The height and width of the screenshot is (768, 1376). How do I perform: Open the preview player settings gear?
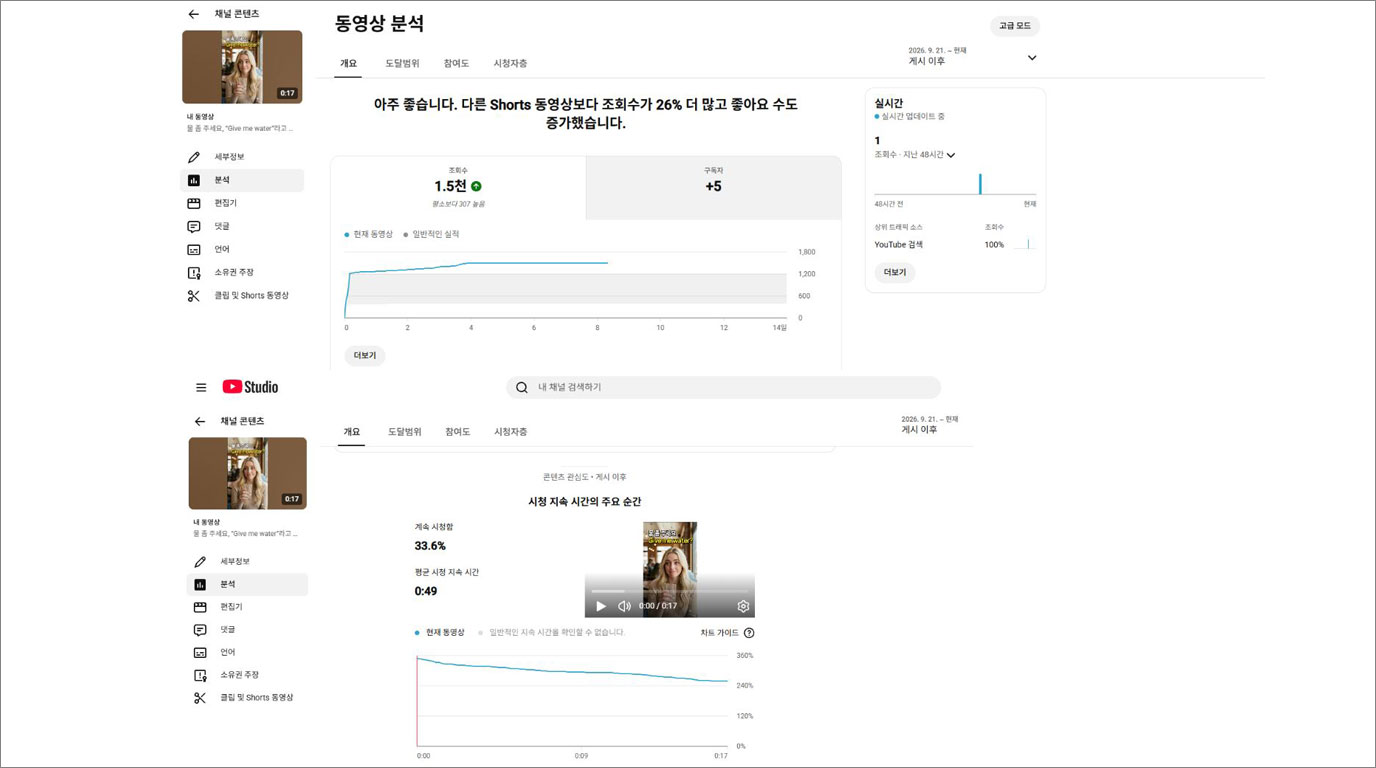[x=743, y=606]
